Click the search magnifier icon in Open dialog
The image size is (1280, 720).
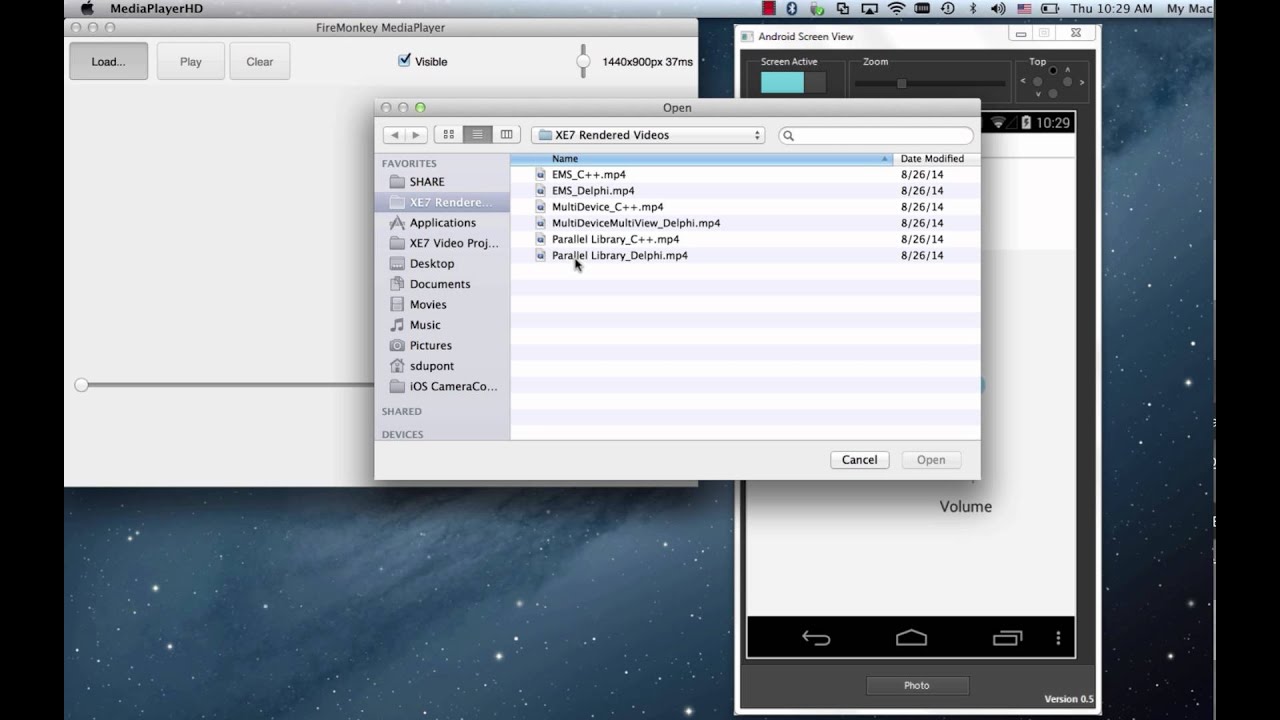point(788,136)
